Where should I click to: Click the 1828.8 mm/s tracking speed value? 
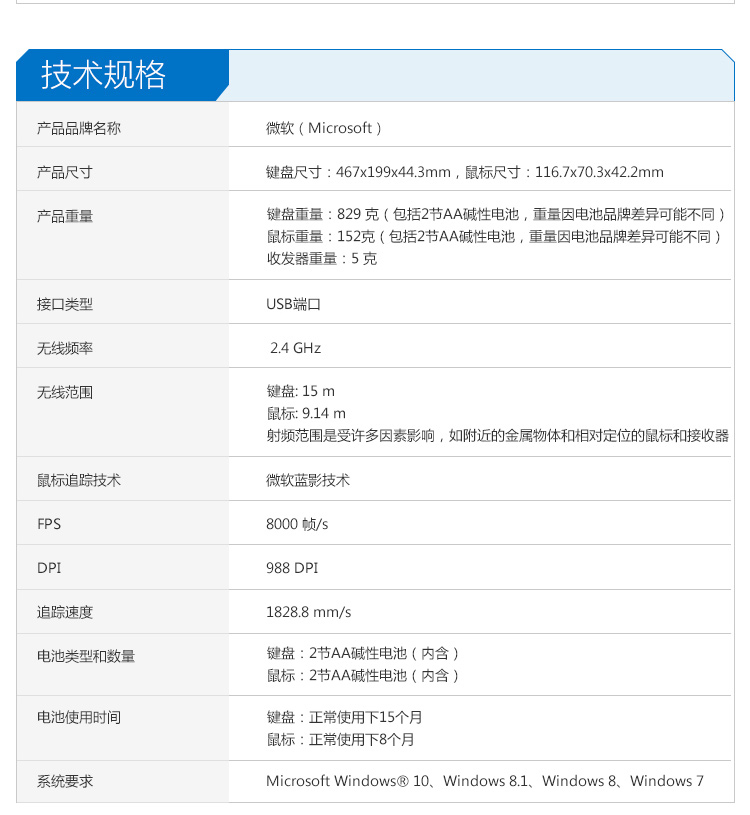click(308, 612)
